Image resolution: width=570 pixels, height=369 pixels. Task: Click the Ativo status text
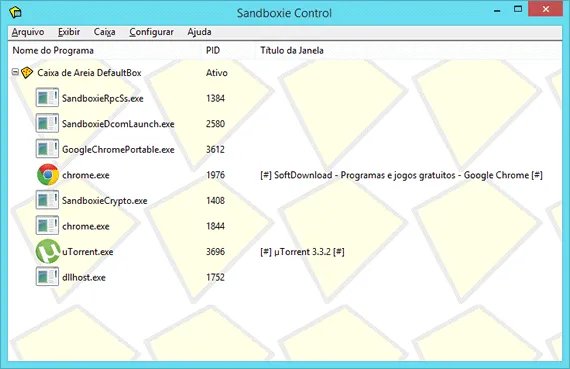click(x=217, y=73)
